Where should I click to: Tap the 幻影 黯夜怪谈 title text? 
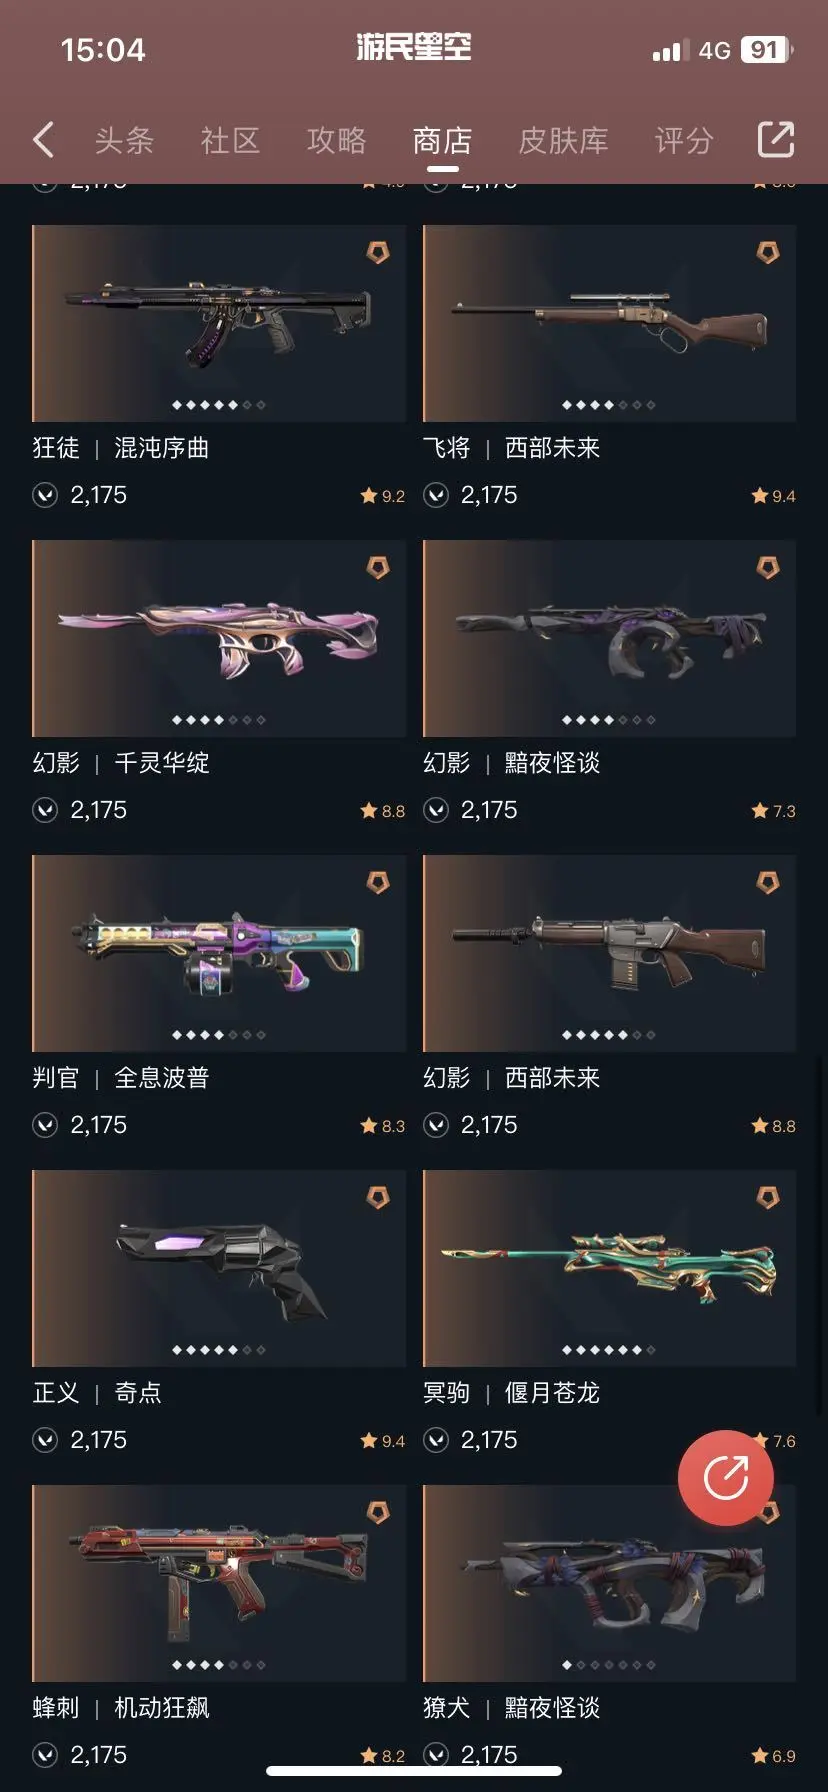(x=511, y=763)
